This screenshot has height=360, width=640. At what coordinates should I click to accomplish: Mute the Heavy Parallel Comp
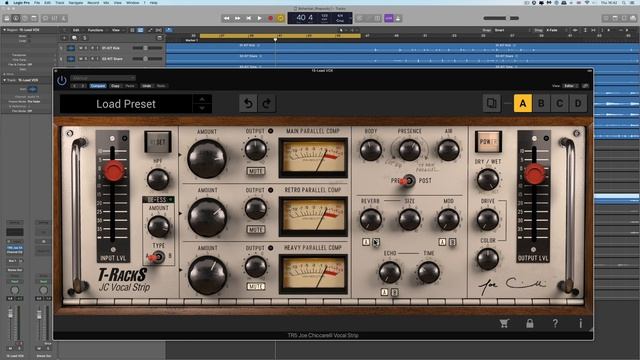click(256, 287)
